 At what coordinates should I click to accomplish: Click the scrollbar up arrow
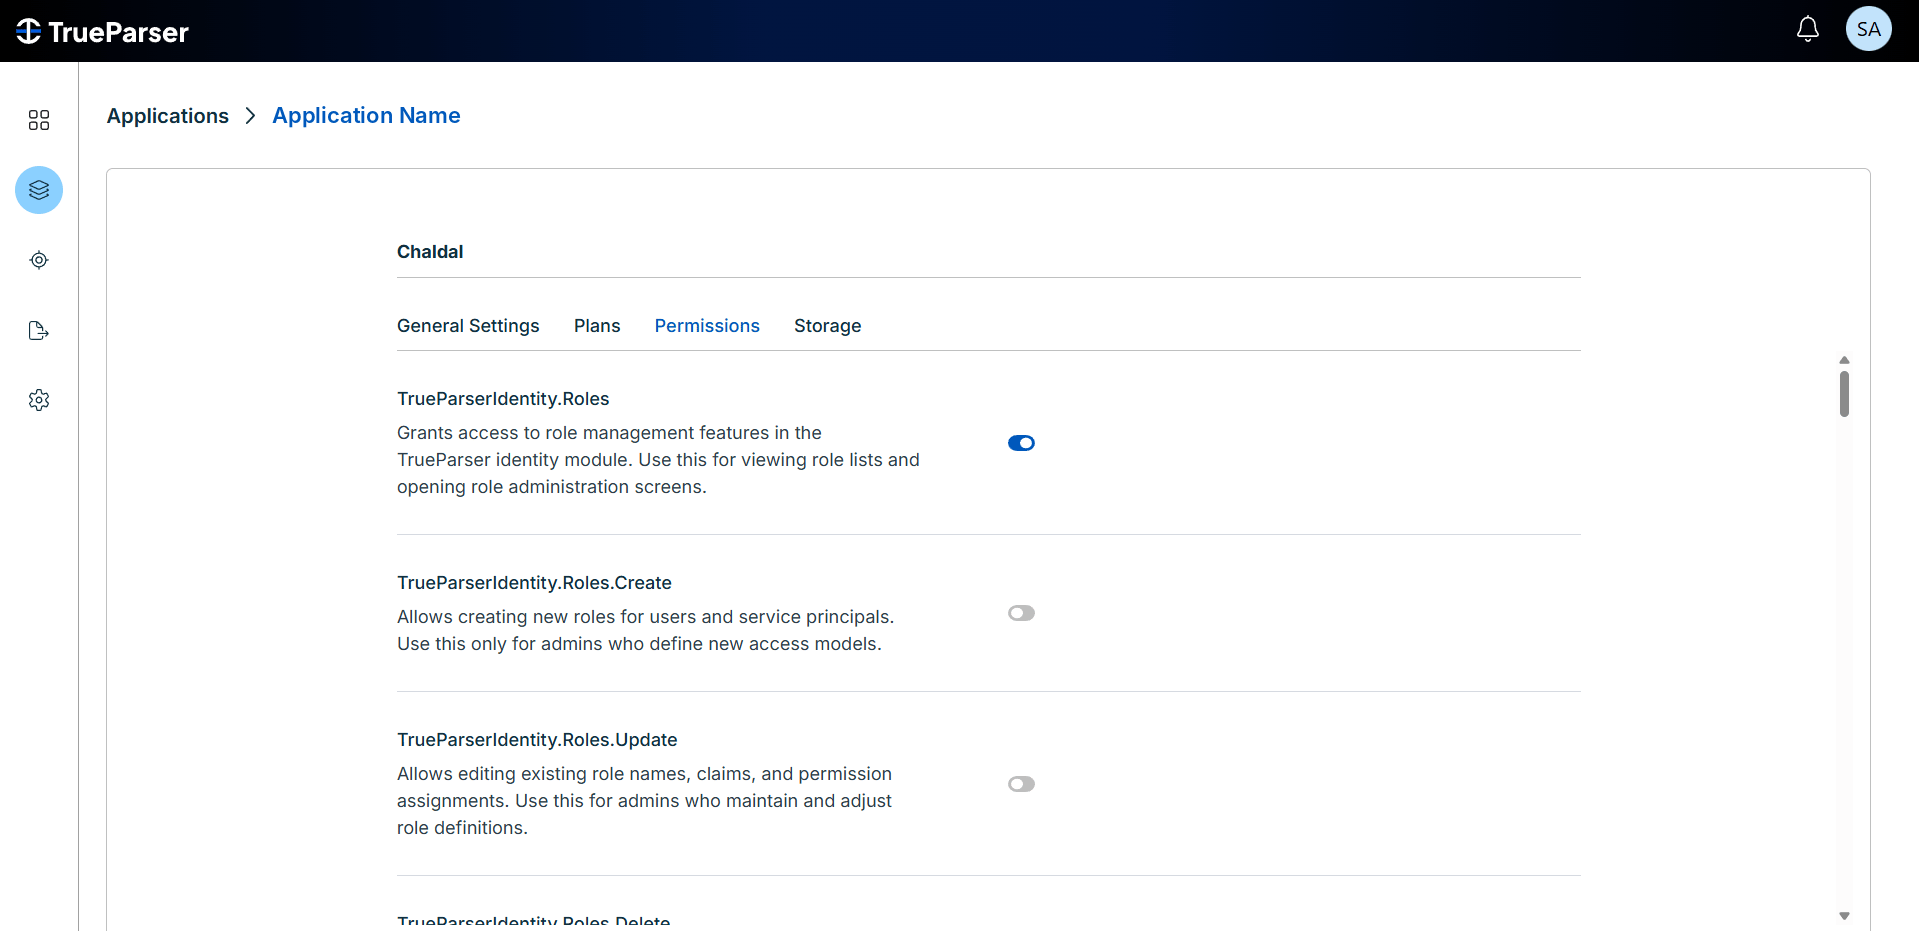tap(1844, 360)
